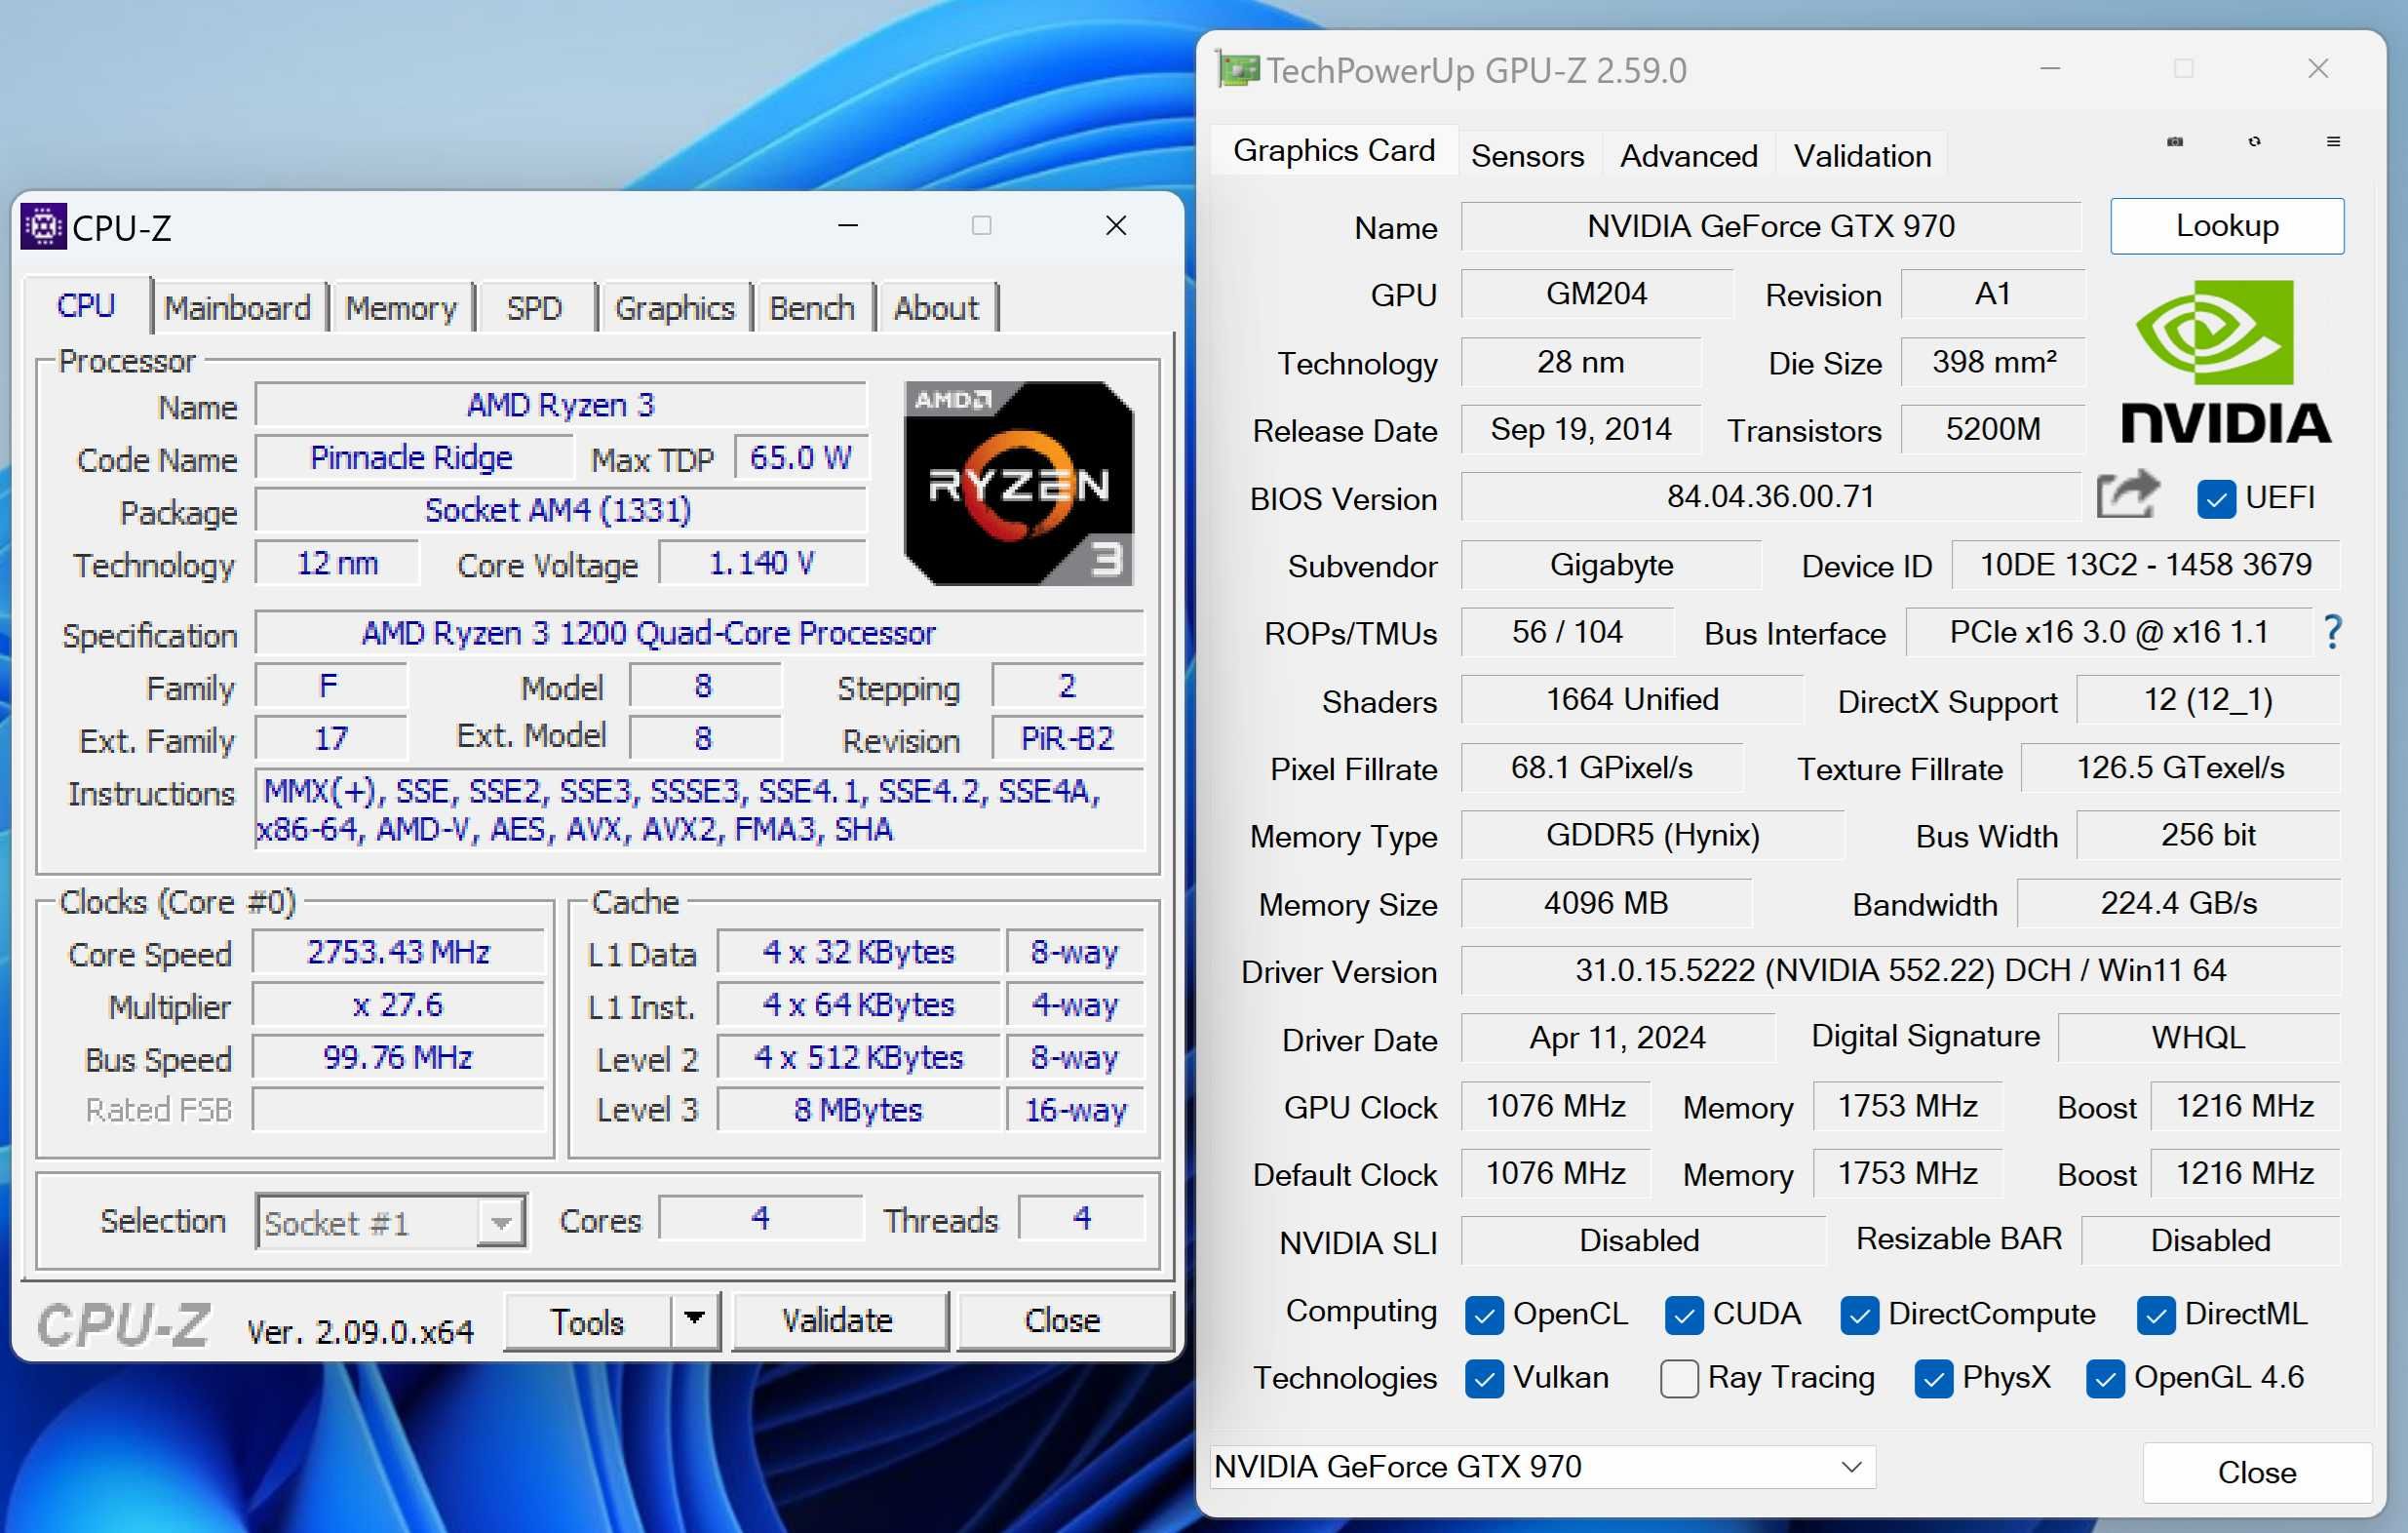Switch to the Advanced tab in GPU-Z
The width and height of the screenshot is (2408, 1533).
click(1688, 155)
